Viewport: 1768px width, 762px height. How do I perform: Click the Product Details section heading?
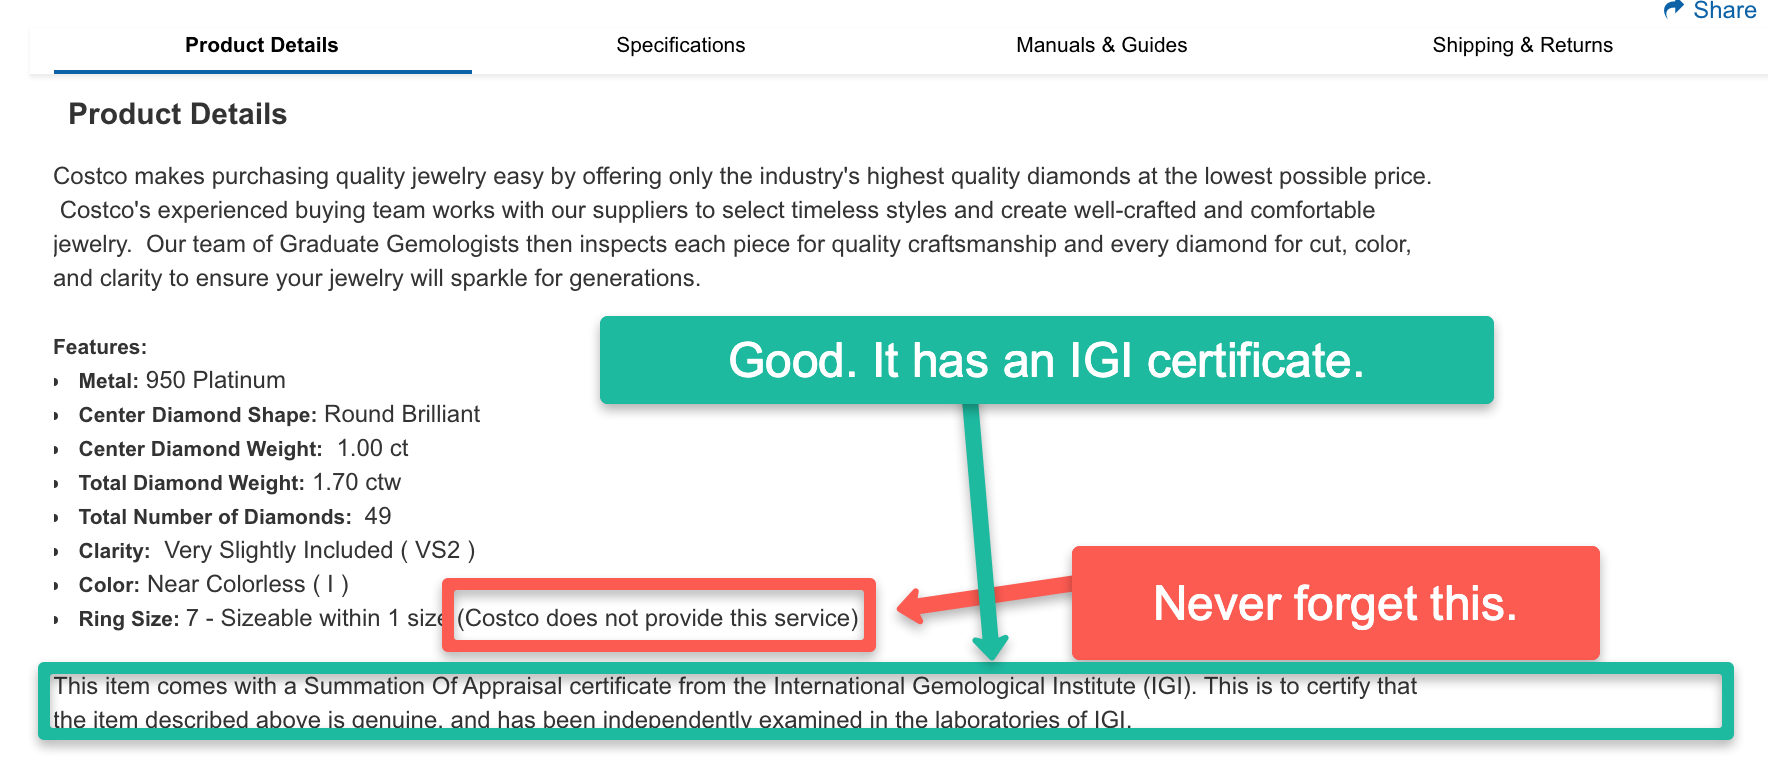coord(178,114)
